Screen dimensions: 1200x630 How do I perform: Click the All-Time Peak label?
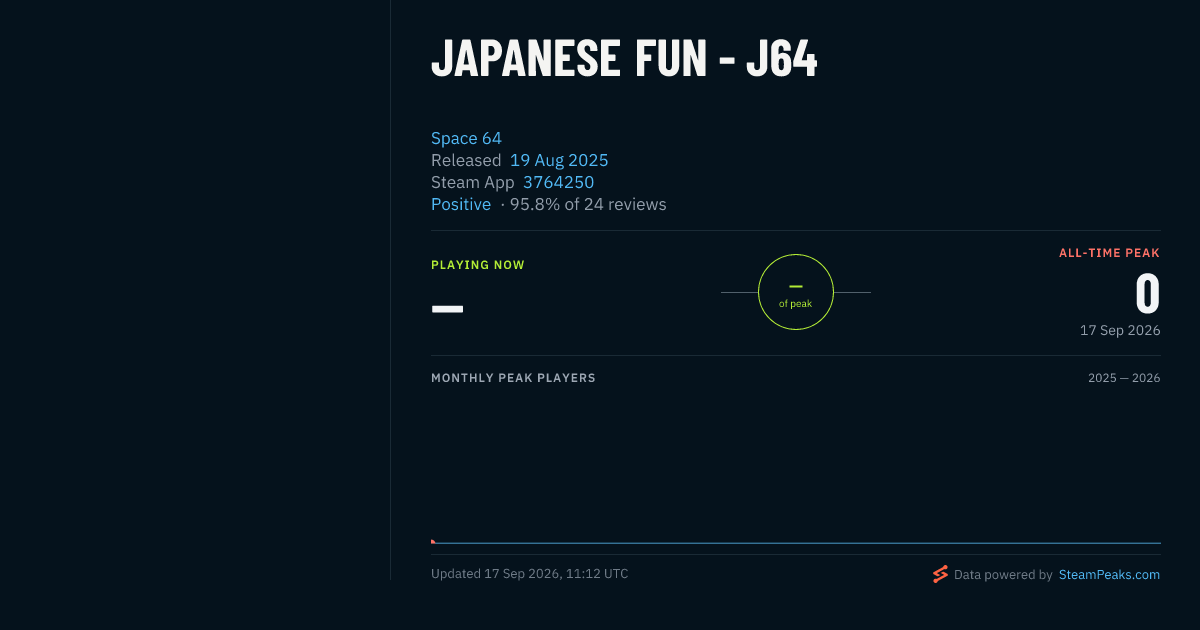[1109, 253]
